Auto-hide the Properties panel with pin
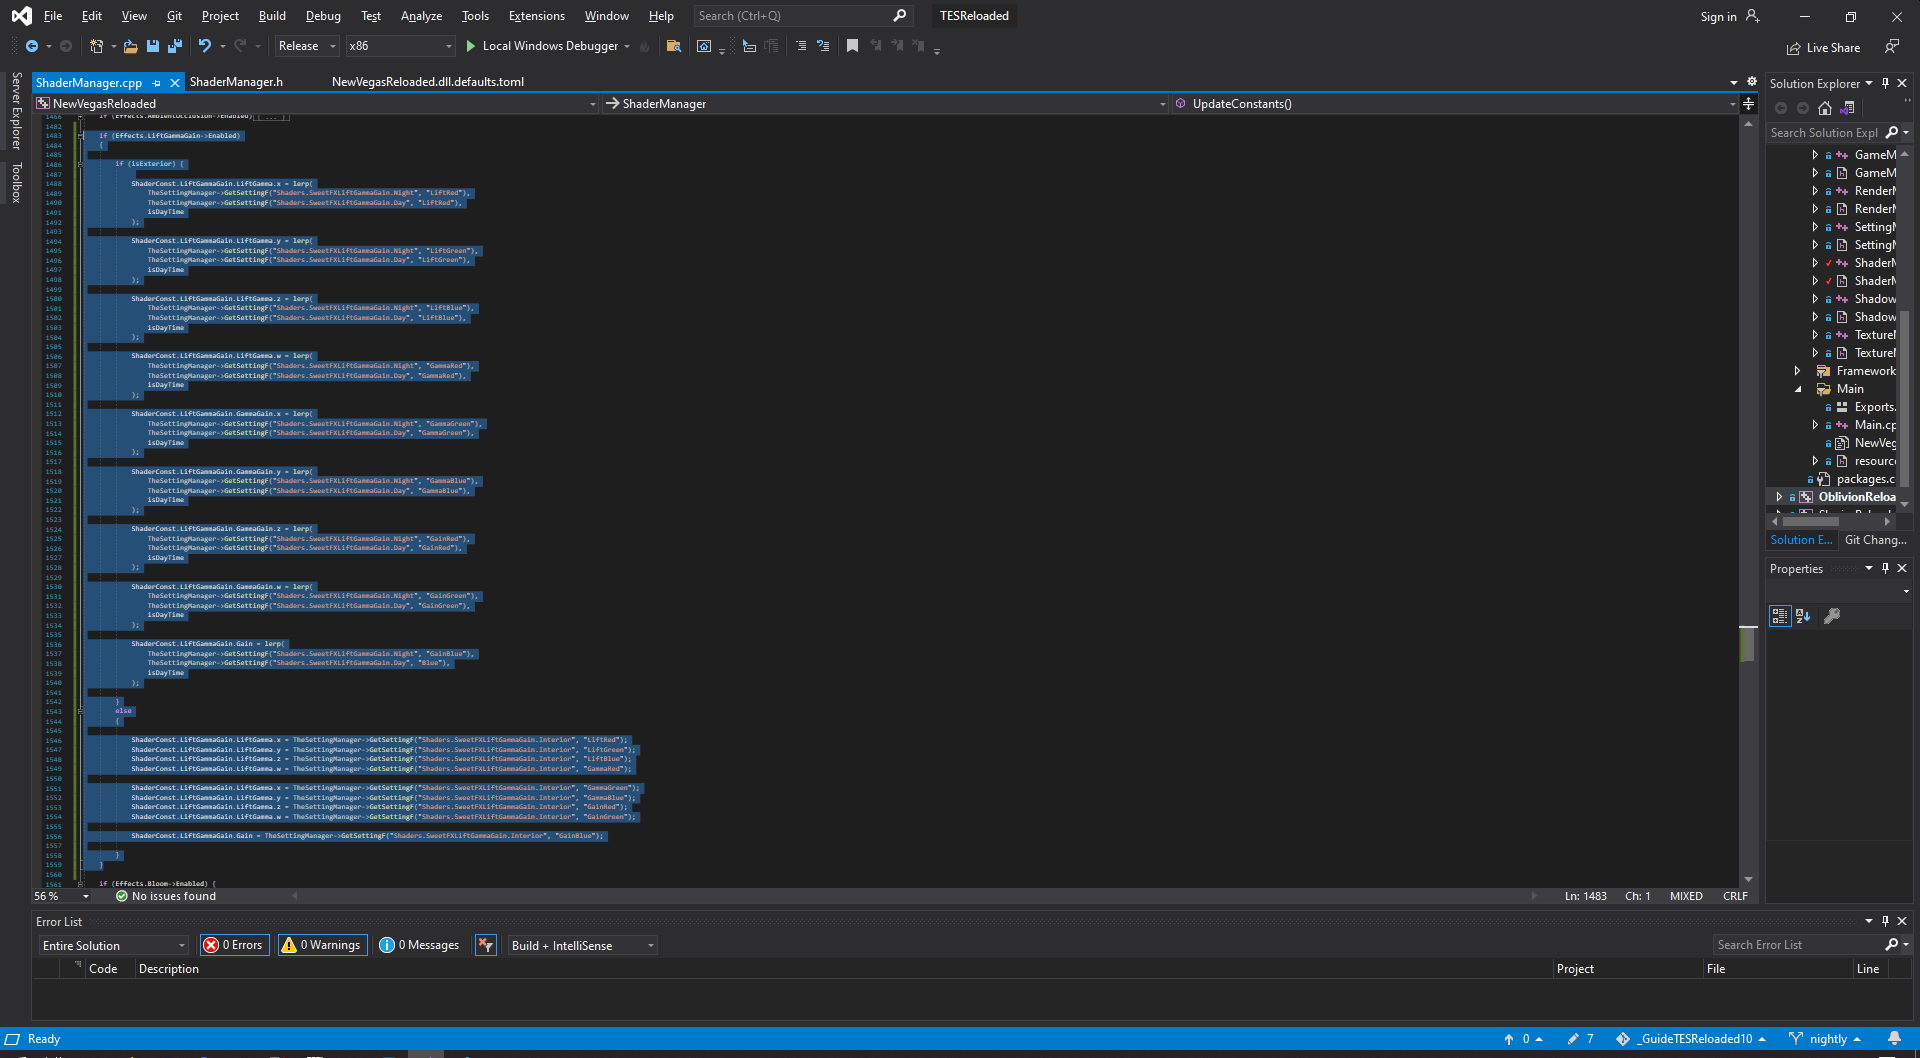This screenshot has width=1920, height=1058. click(1886, 568)
